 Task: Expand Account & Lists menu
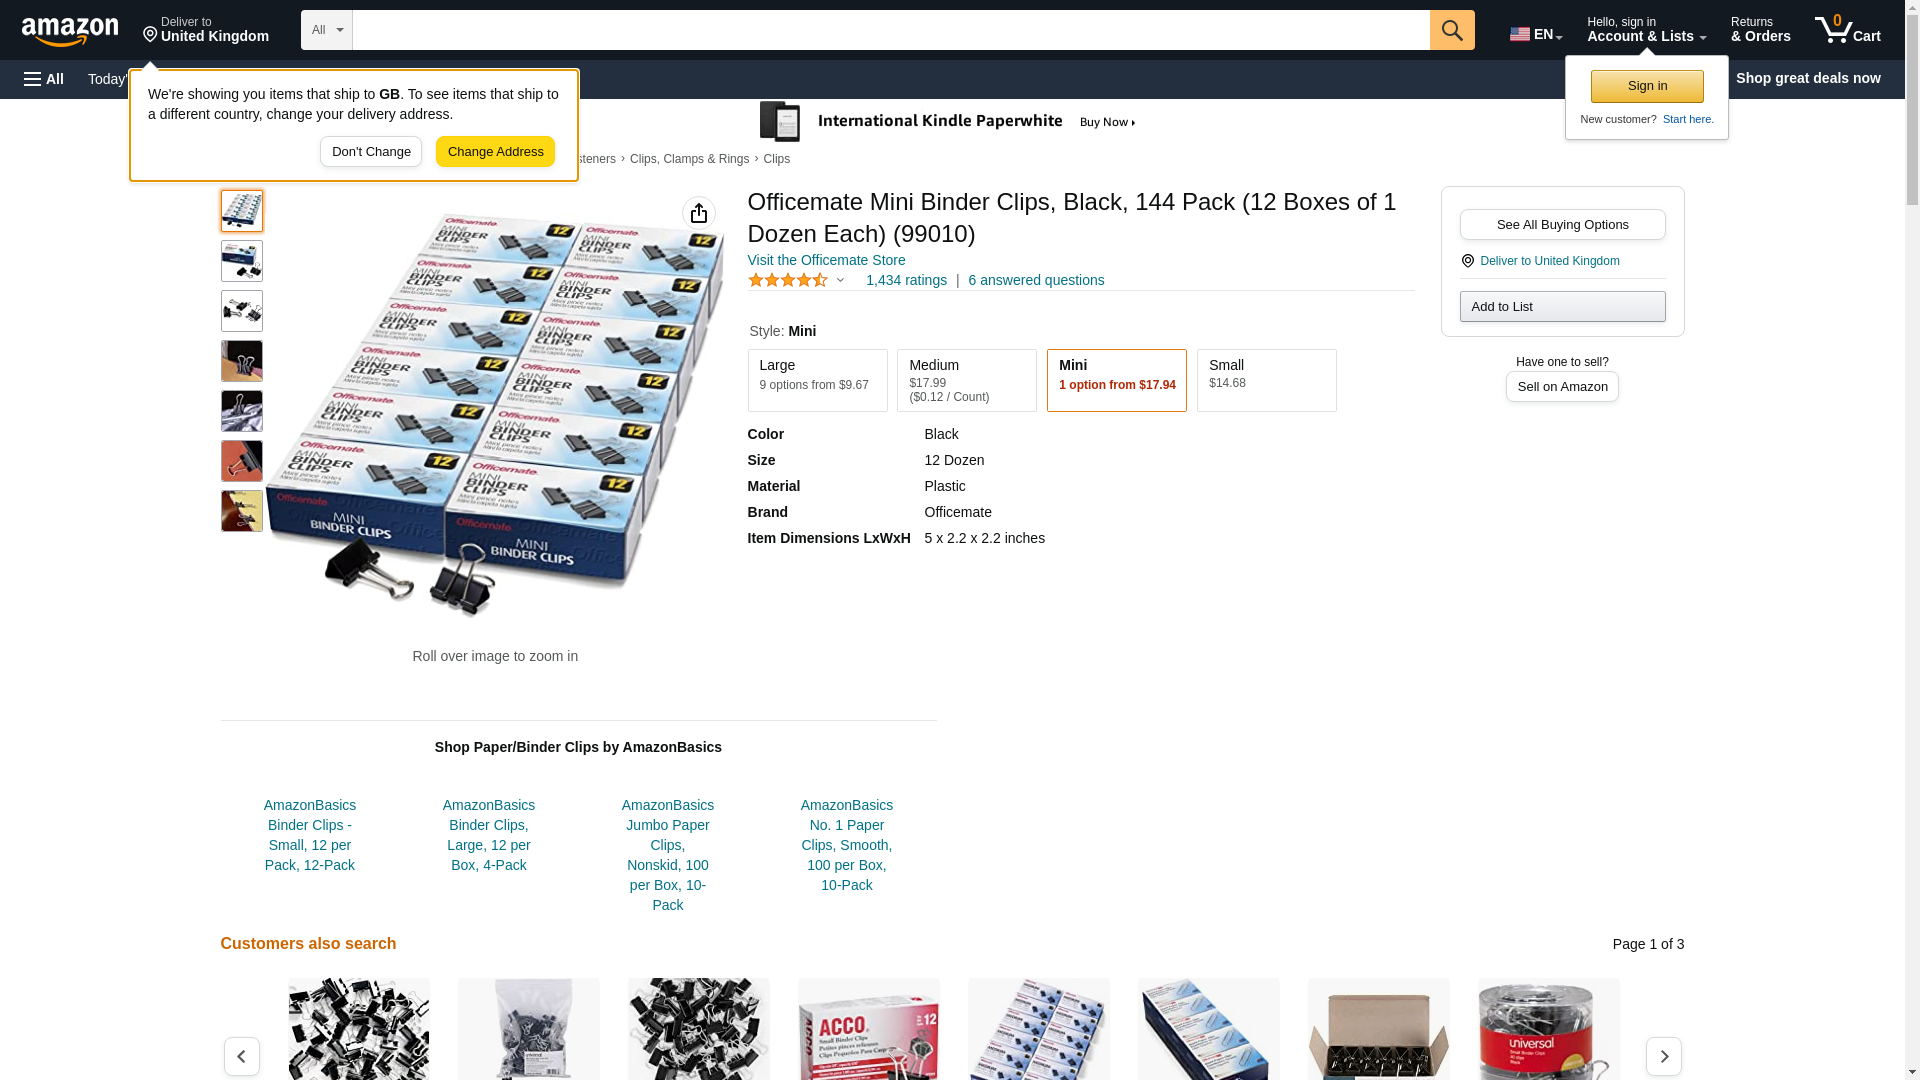pyautogui.click(x=1646, y=30)
